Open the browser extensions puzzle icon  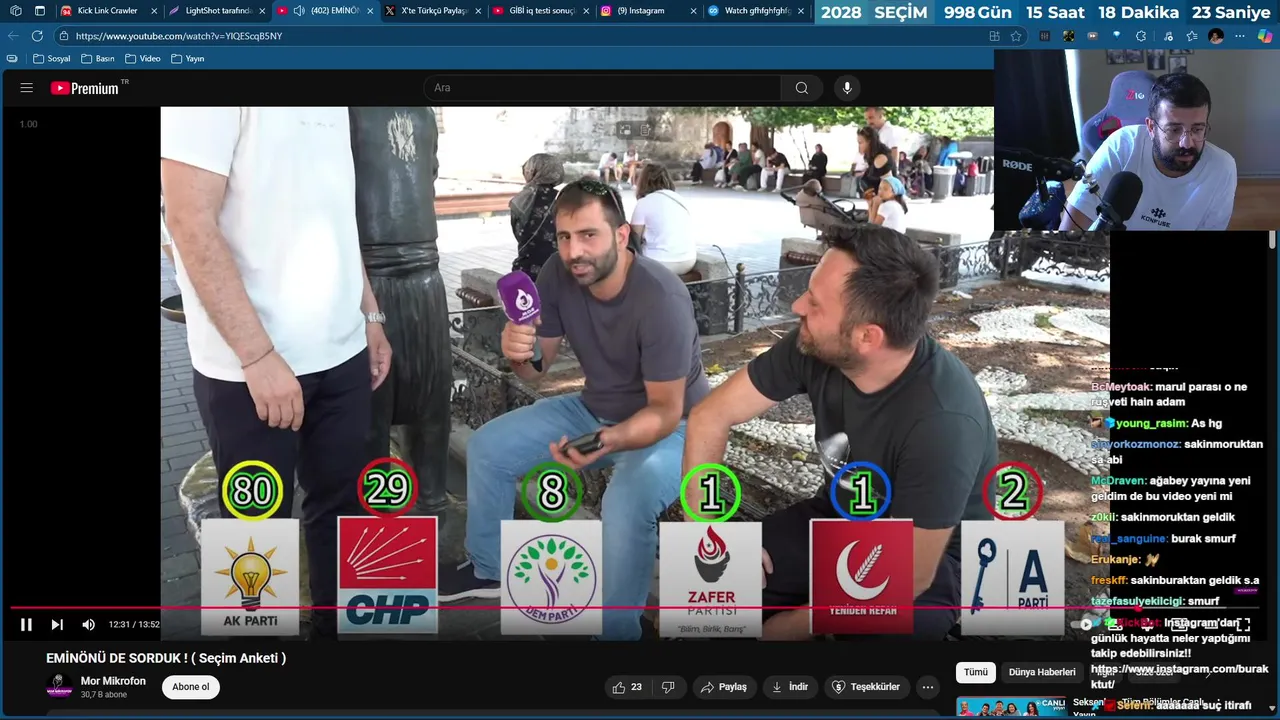click(x=1141, y=36)
